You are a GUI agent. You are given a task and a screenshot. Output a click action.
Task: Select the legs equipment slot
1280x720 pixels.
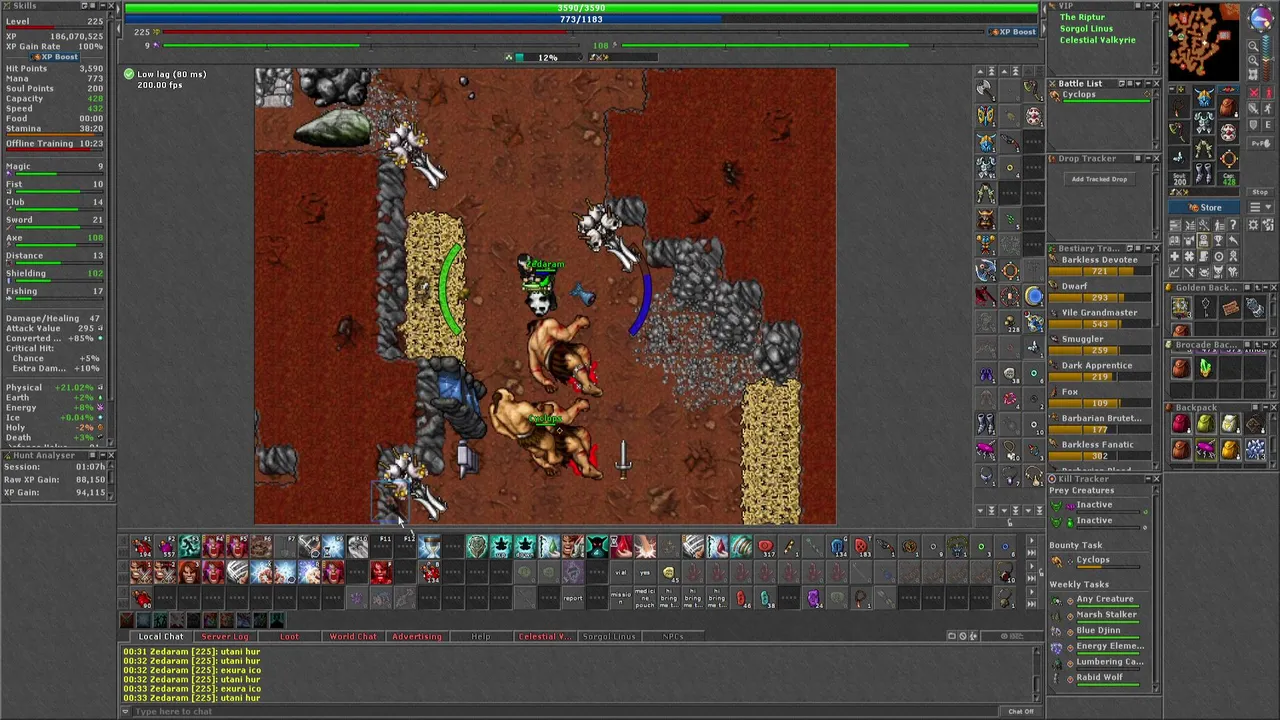(1204, 148)
